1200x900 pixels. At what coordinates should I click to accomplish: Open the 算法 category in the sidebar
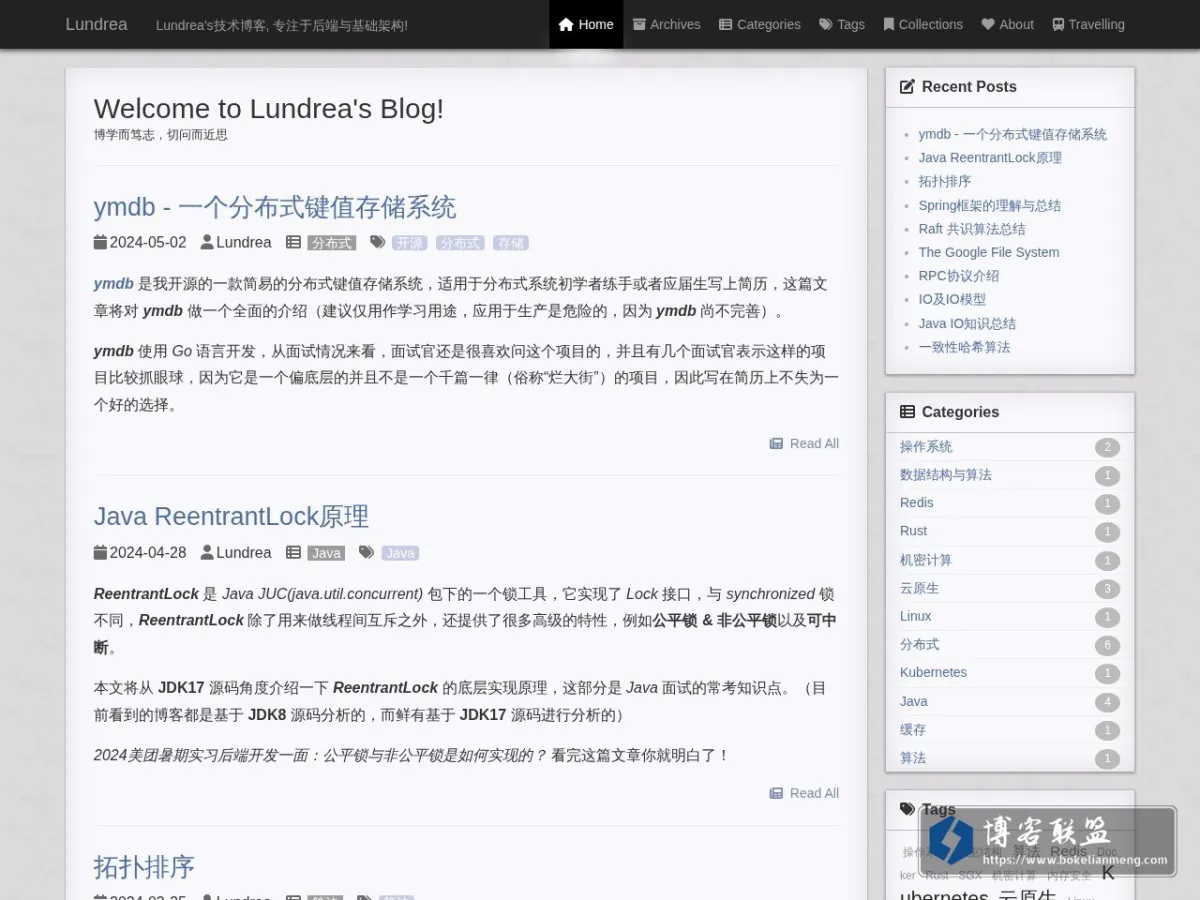click(913, 757)
